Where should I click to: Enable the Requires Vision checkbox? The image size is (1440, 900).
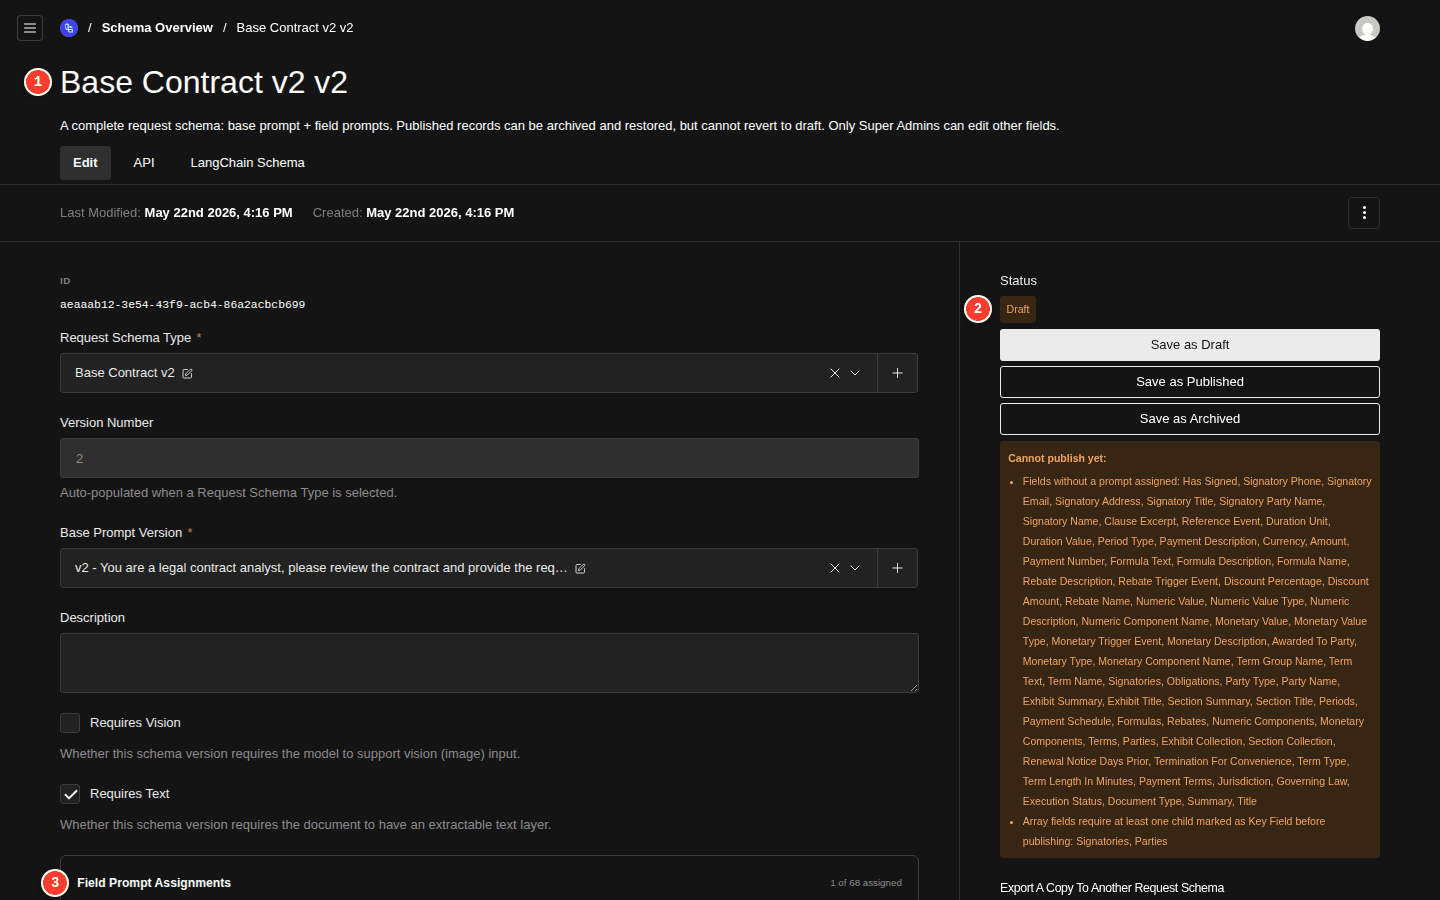pos(70,723)
